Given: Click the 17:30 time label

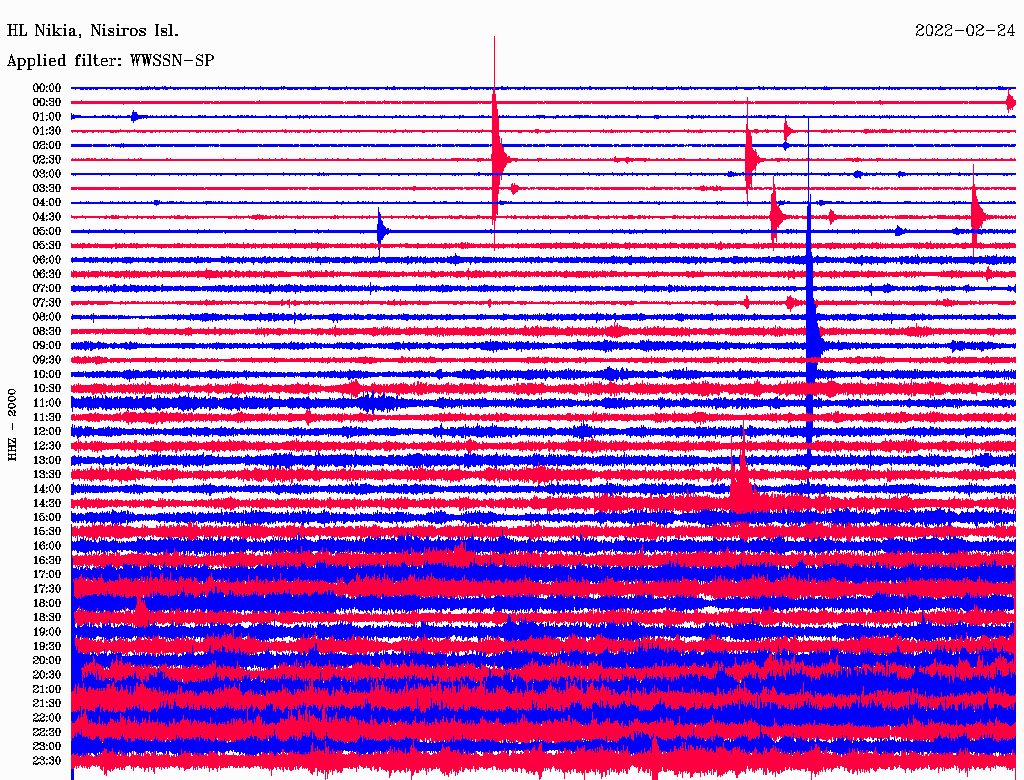Looking at the screenshot, I should 47,589.
